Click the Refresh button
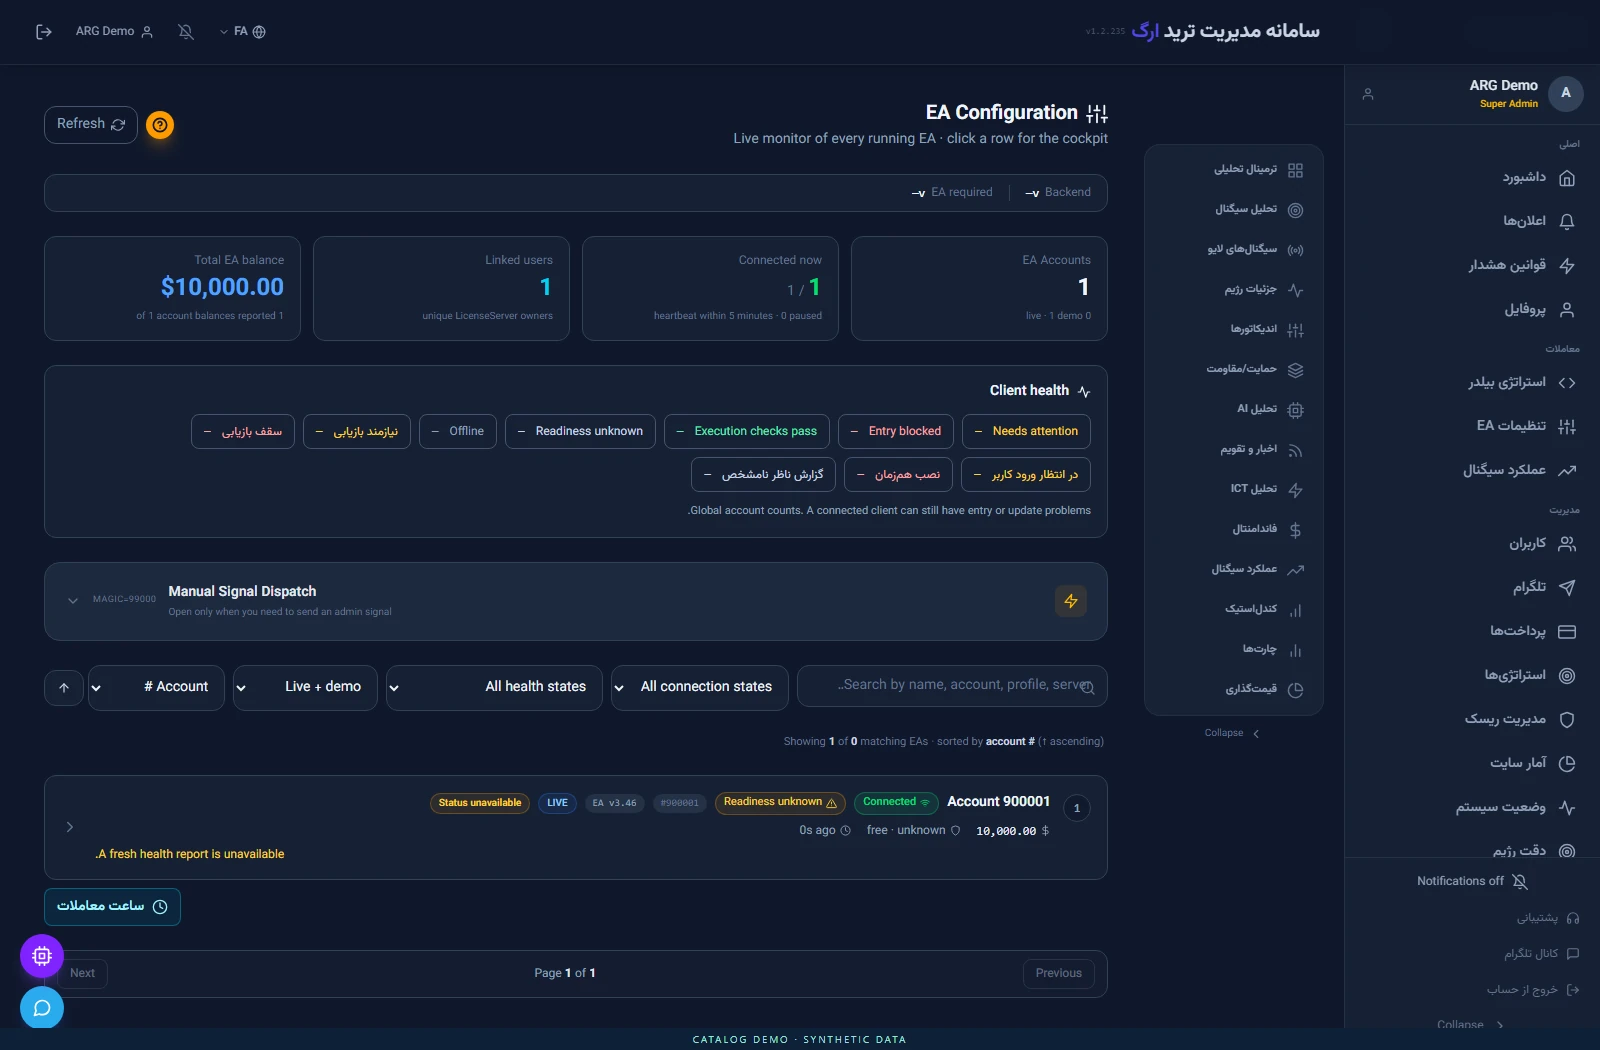This screenshot has height=1050, width=1600. coord(91,125)
